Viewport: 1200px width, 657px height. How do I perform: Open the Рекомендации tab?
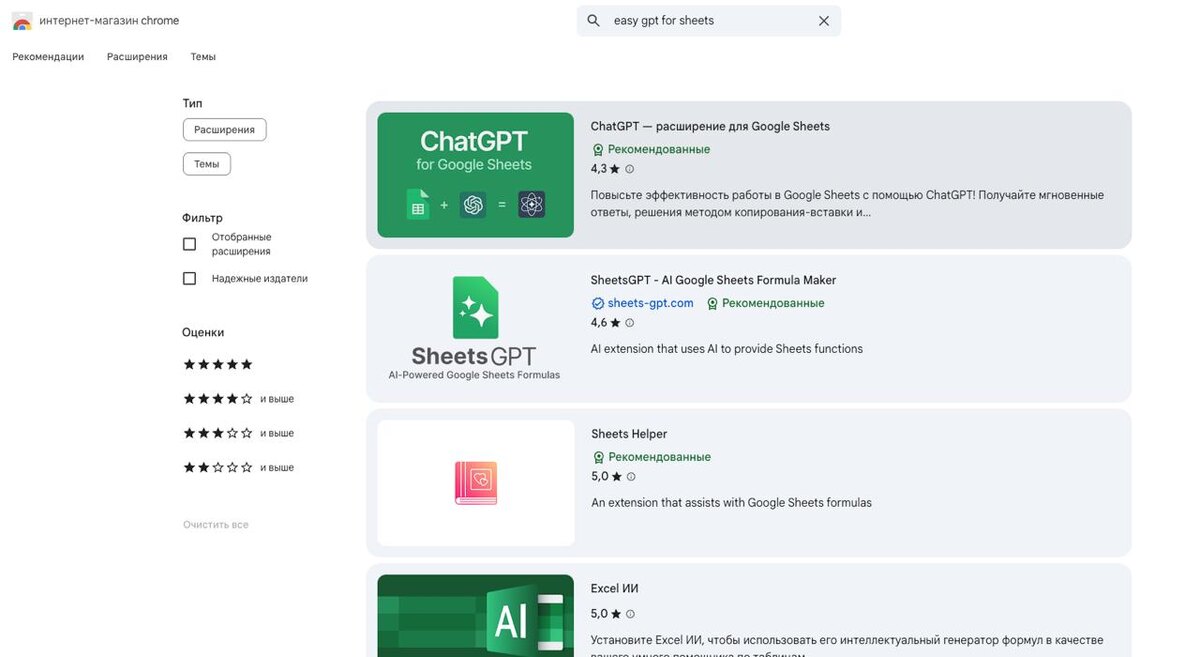point(48,57)
